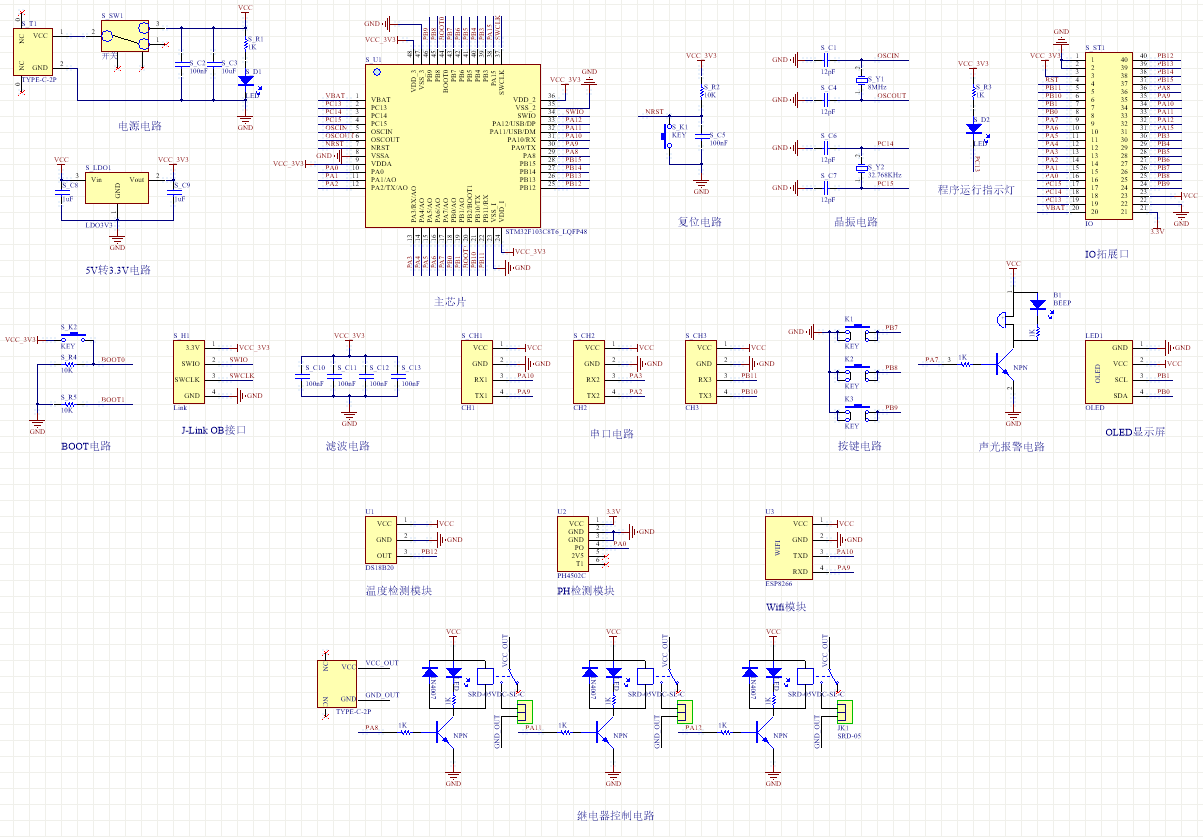
Task: Select the LED1 OLED display block
Action: [x=1109, y=370]
